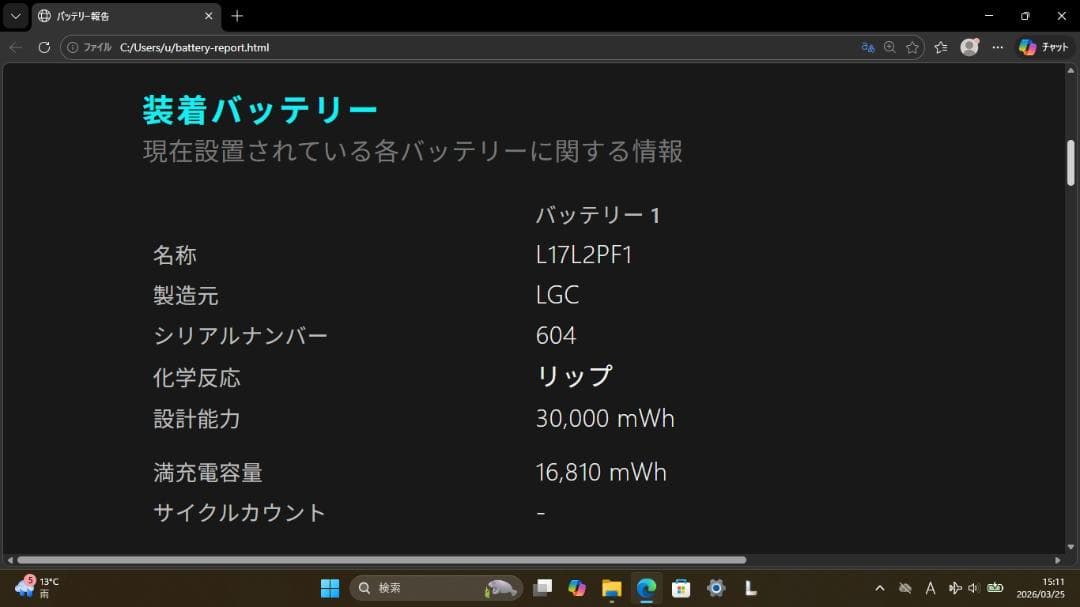Click the battery name L17L2PF1
Image resolution: width=1080 pixels, height=607 pixels.
[x=584, y=255]
